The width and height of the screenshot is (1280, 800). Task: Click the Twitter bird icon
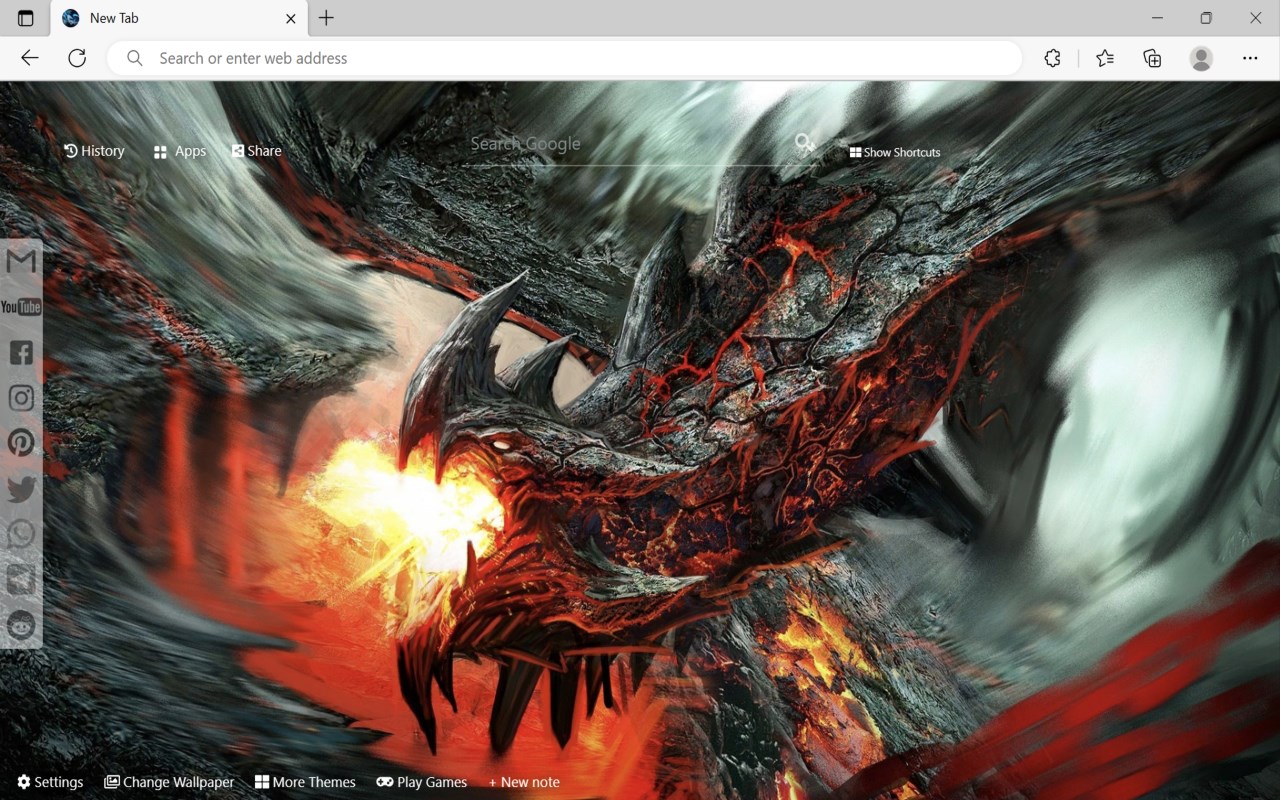[x=21, y=489]
